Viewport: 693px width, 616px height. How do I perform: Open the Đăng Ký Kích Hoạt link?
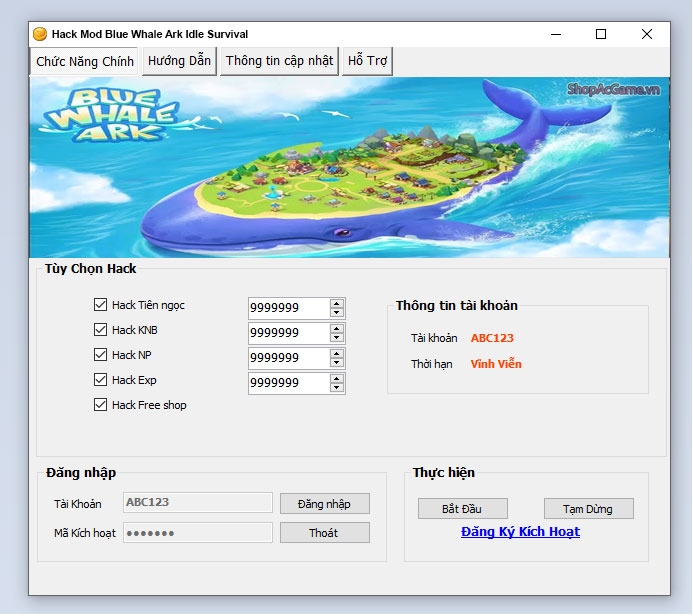520,532
